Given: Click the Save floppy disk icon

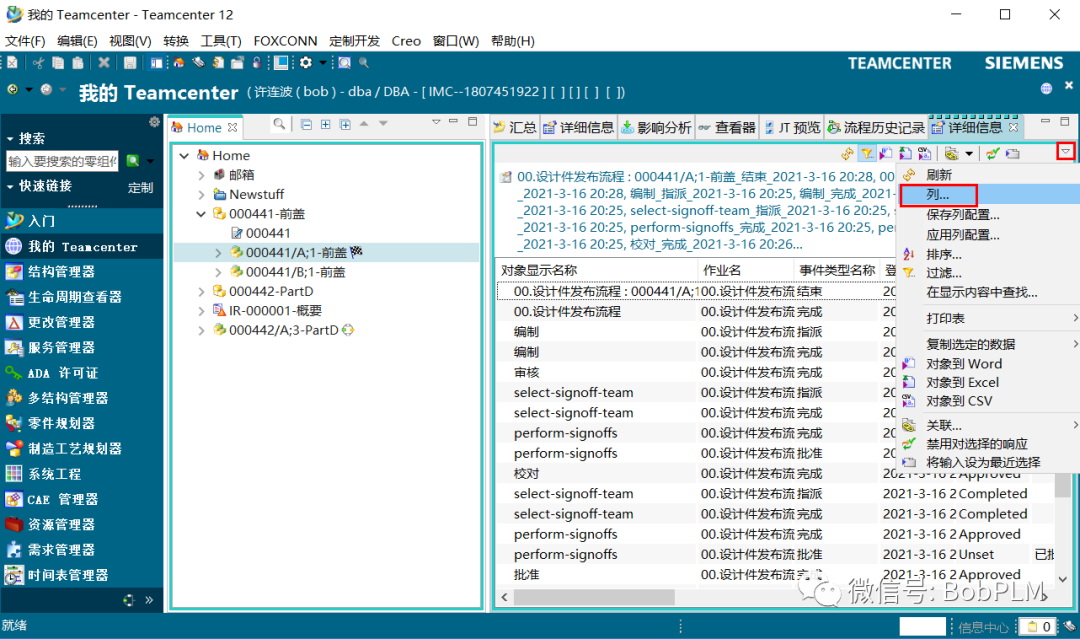Looking at the screenshot, I should pyautogui.click(x=129, y=63).
